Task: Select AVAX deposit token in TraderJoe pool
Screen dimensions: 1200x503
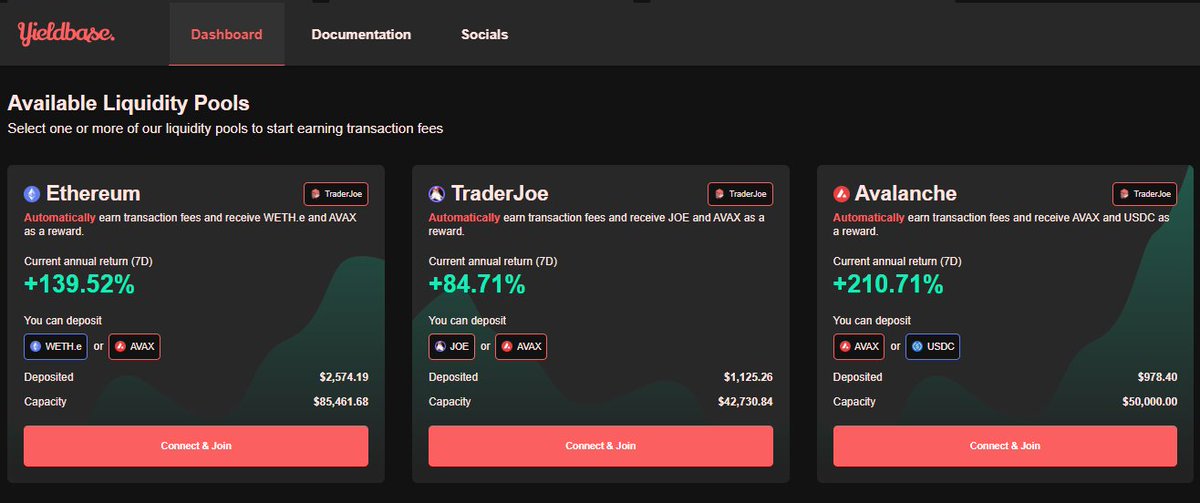Action: pos(521,347)
